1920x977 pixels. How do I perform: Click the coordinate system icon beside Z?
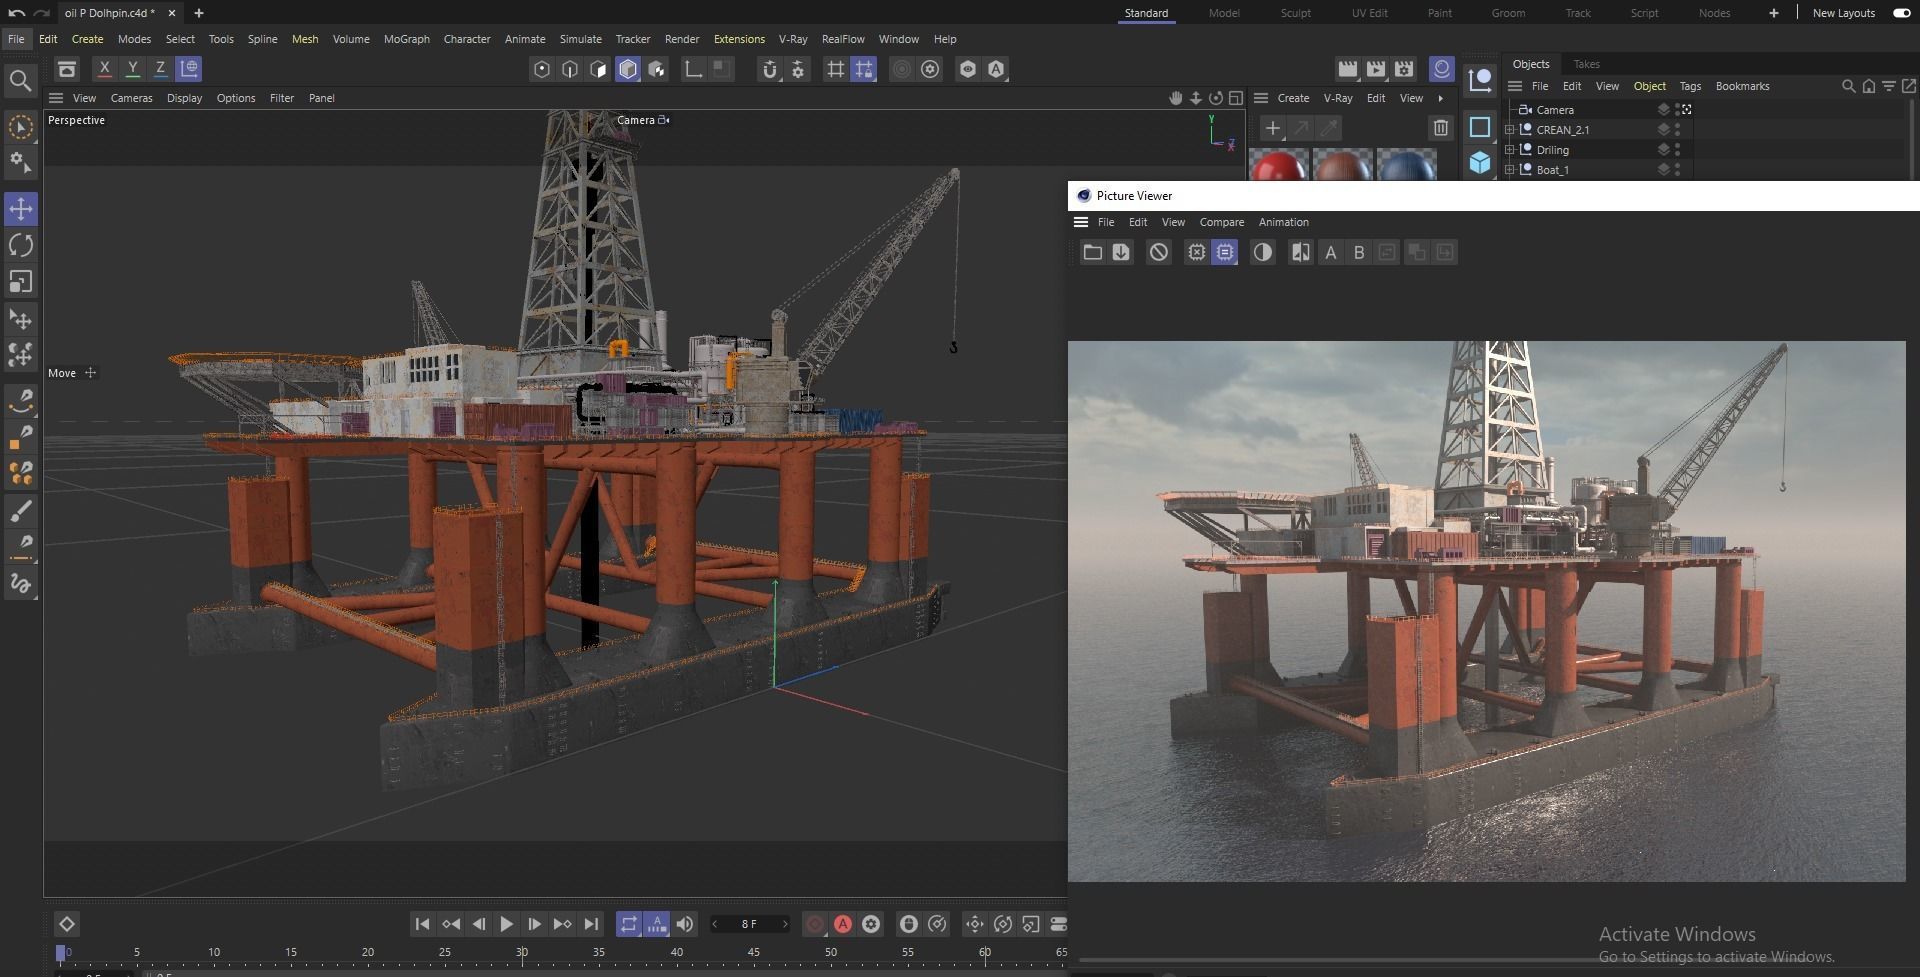[x=189, y=69]
